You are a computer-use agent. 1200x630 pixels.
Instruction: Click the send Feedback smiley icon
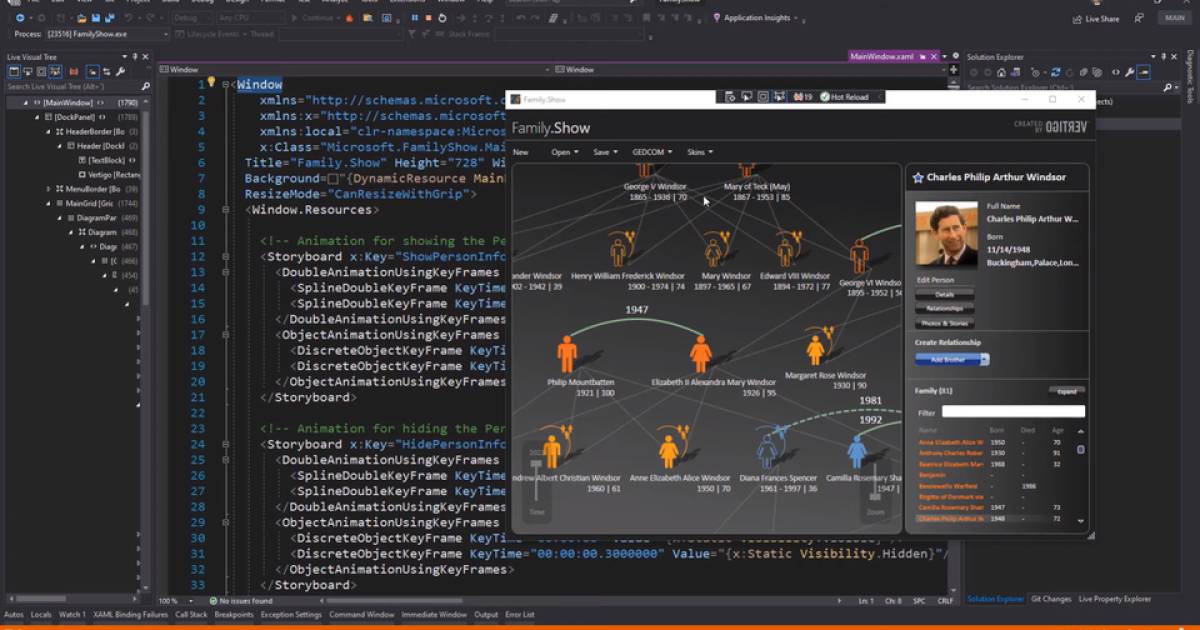point(1140,17)
